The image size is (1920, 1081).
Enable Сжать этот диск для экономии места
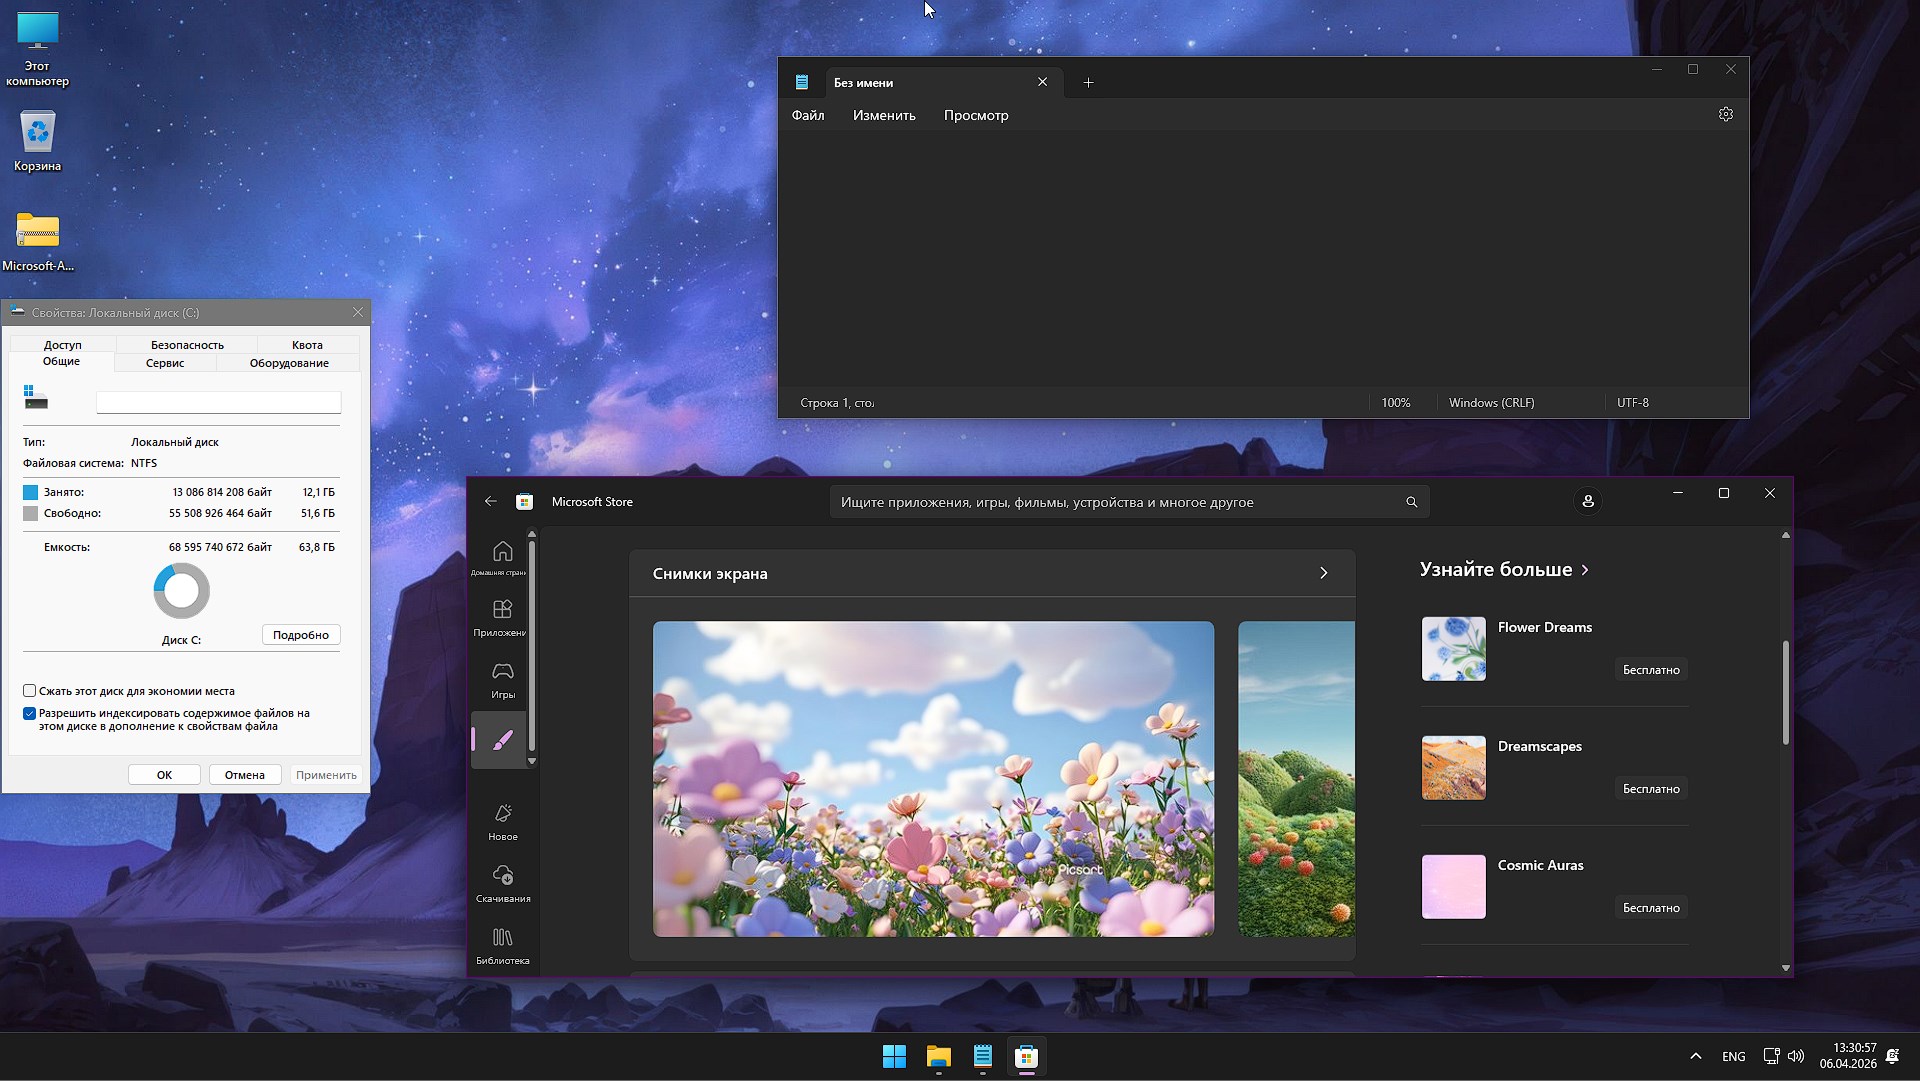tap(30, 691)
